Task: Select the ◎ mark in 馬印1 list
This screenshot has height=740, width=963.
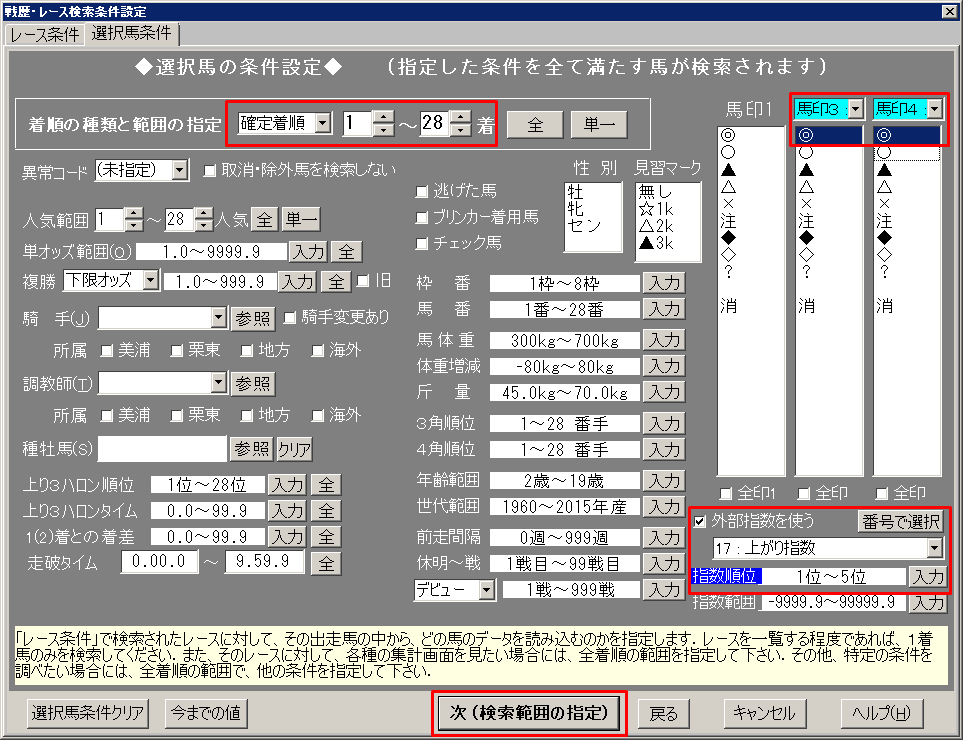Action: point(728,135)
